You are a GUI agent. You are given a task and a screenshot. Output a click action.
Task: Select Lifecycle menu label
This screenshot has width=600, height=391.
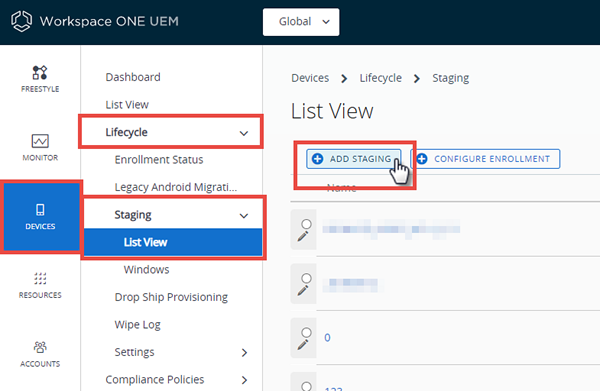[x=126, y=132]
